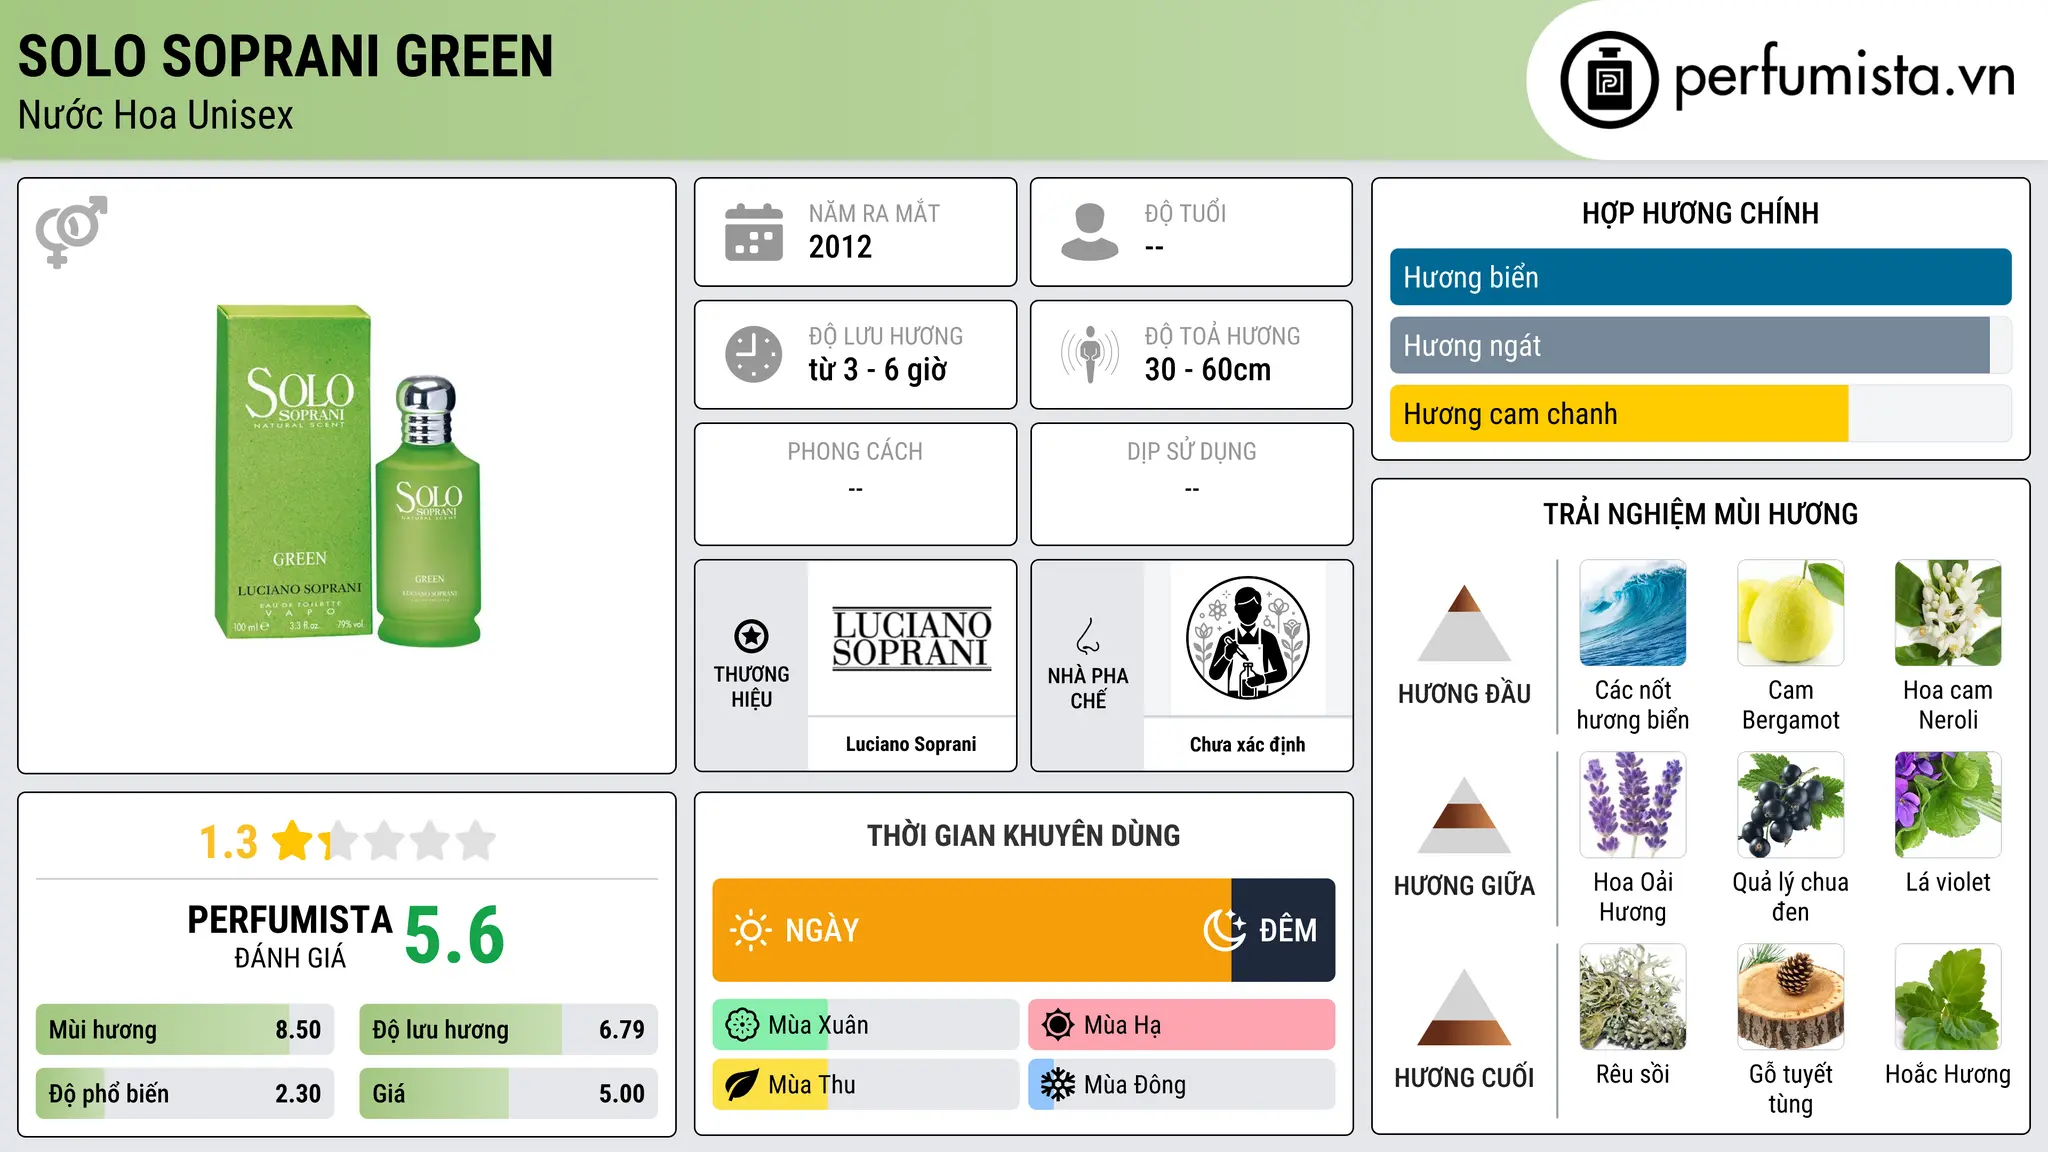
Task: Click the Hợp hương chính heading
Action: 1700,213
